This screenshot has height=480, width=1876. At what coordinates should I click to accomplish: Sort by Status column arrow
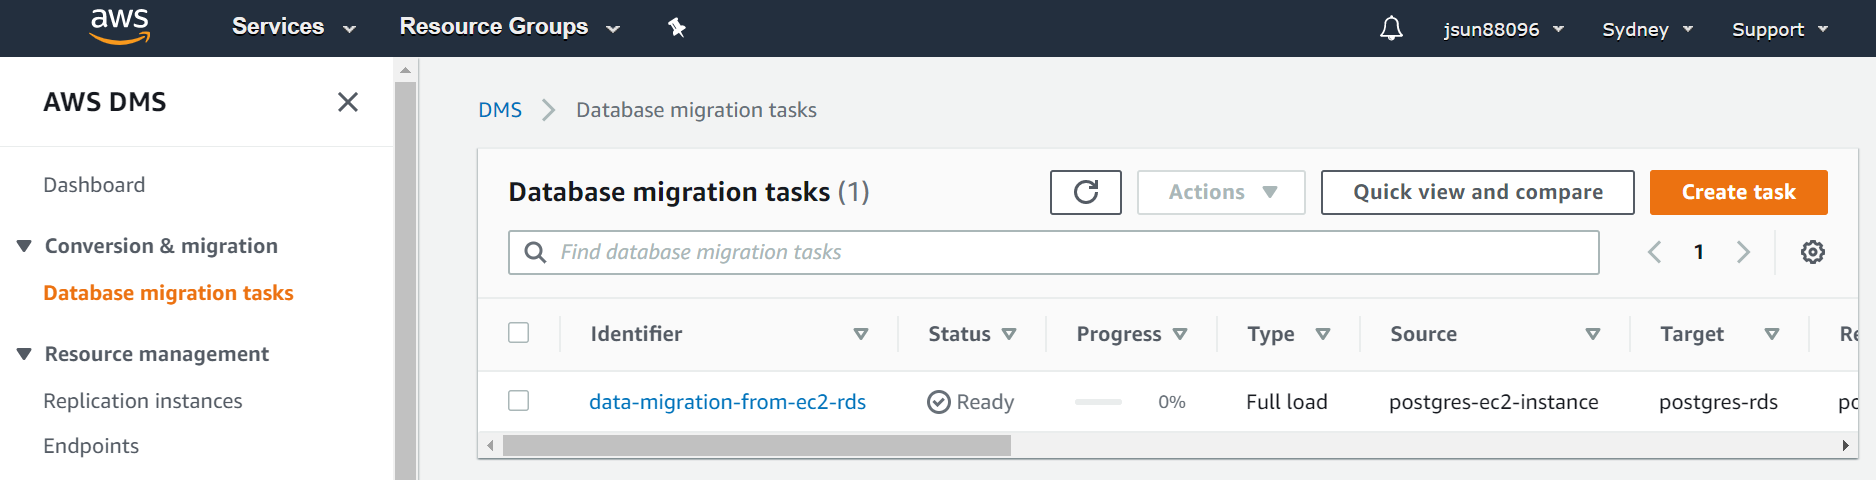click(x=1009, y=334)
